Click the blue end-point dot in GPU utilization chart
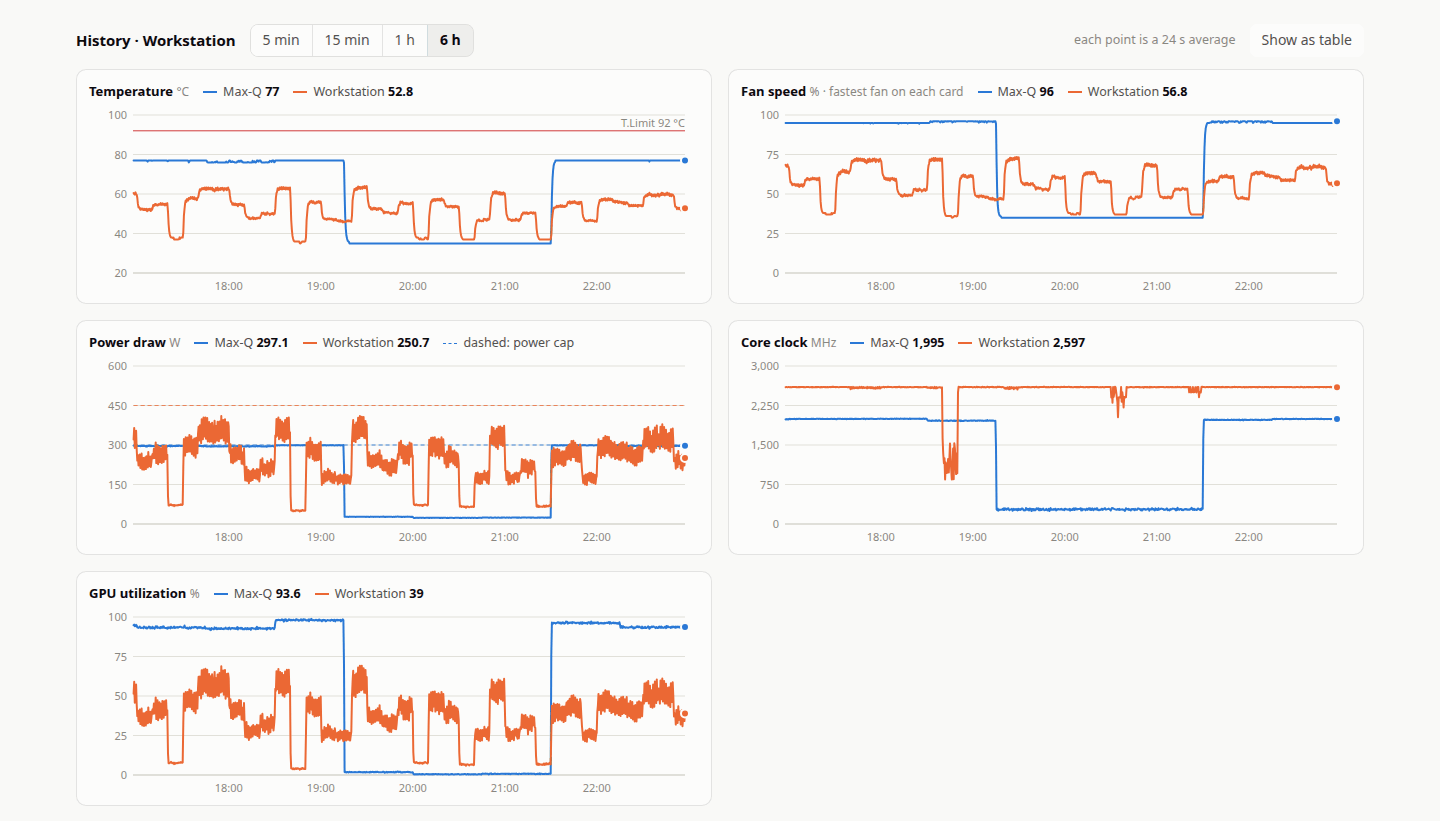This screenshot has width=1440, height=821. point(685,627)
